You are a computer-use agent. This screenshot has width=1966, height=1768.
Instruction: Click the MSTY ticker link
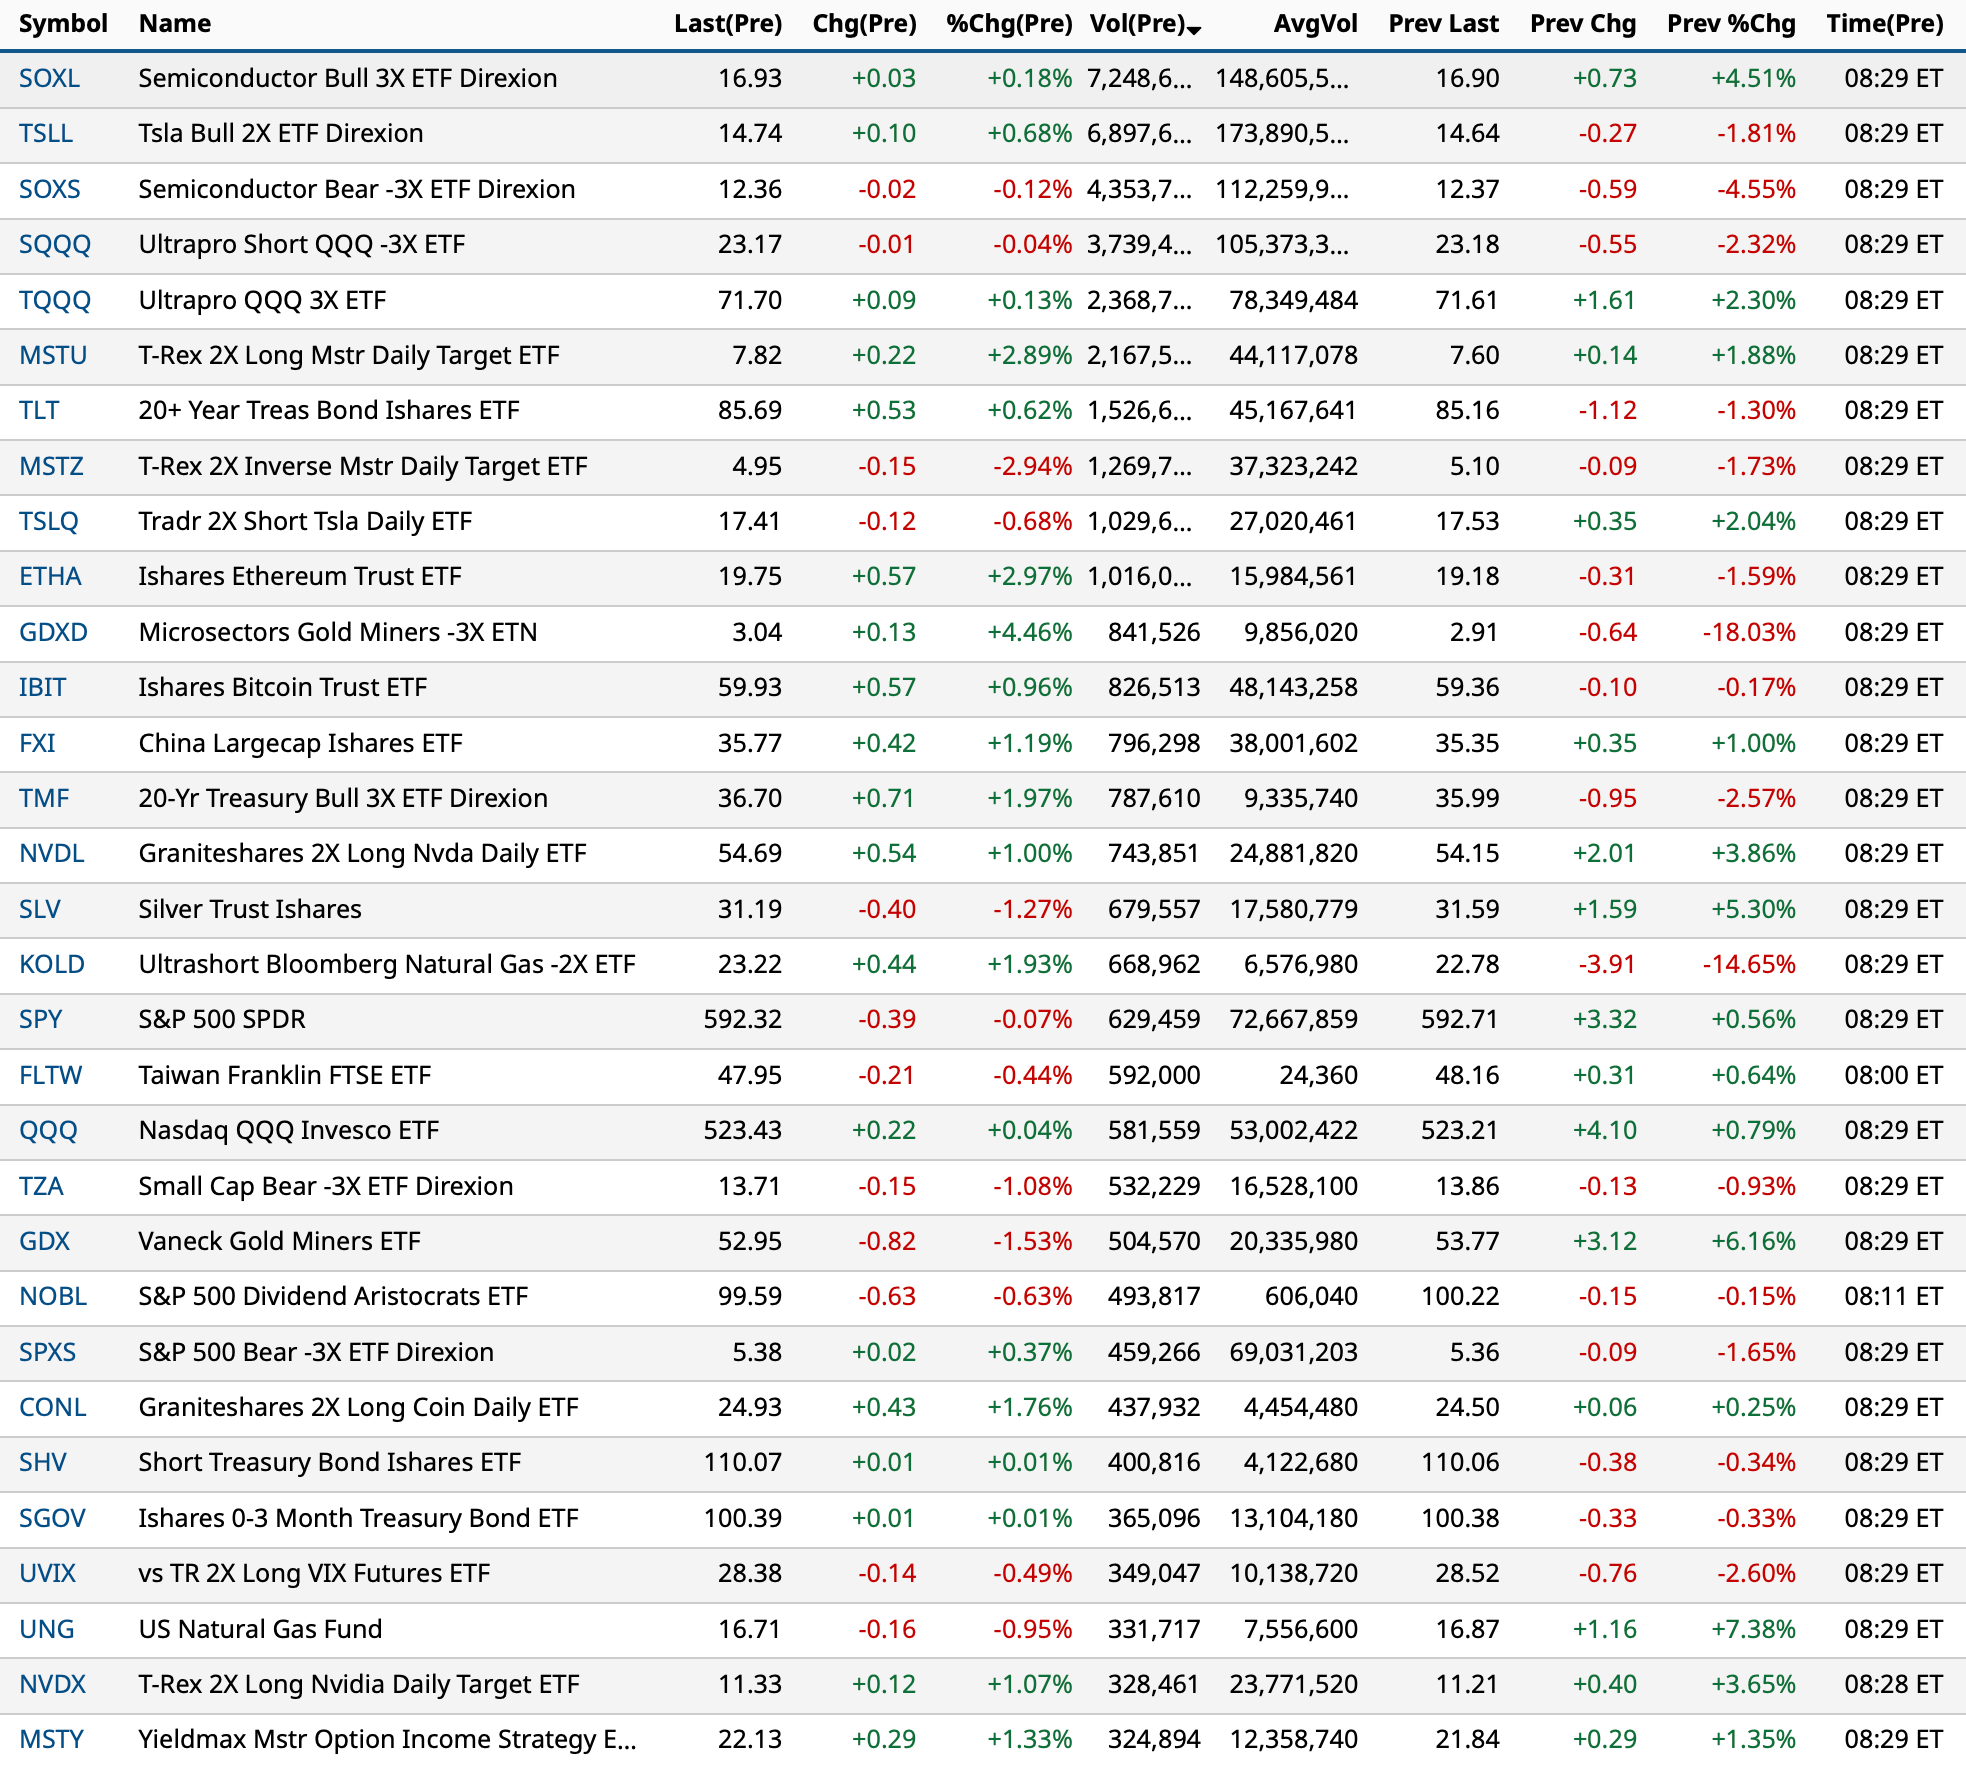(51, 1739)
